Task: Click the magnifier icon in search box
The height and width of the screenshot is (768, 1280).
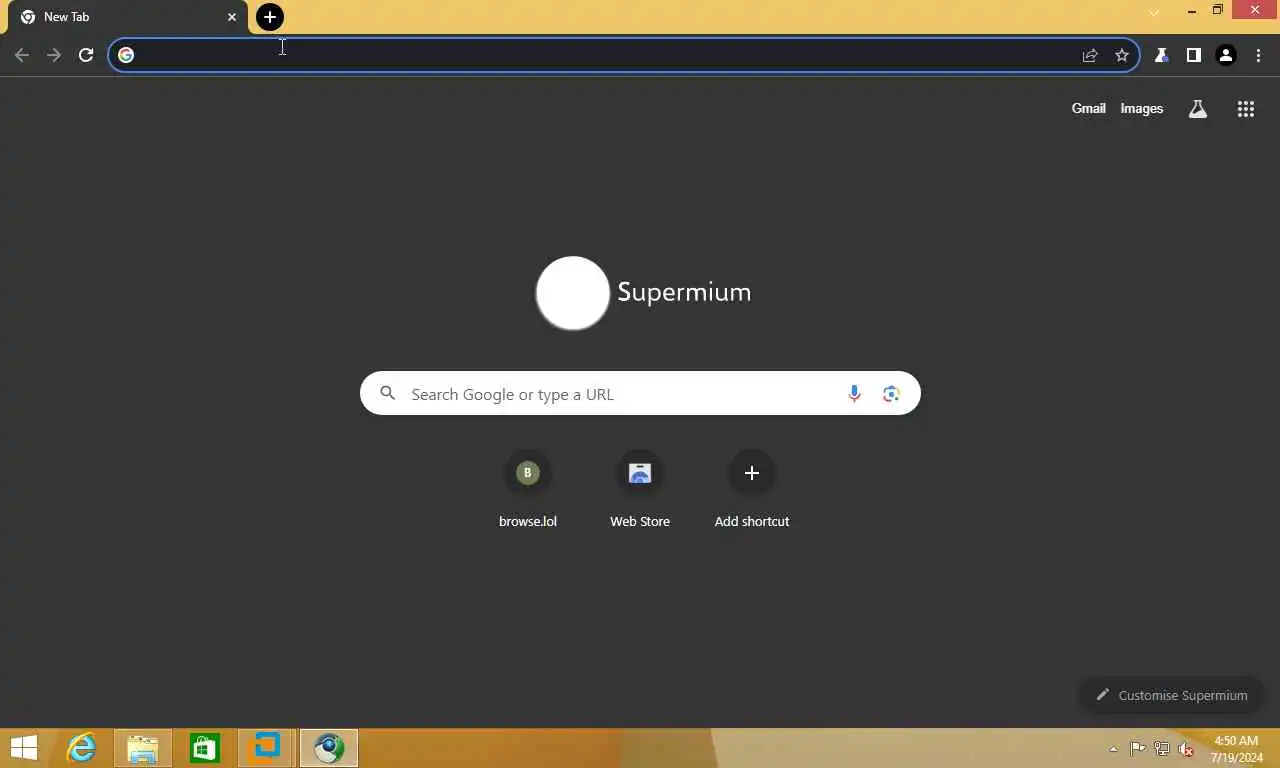Action: click(388, 394)
